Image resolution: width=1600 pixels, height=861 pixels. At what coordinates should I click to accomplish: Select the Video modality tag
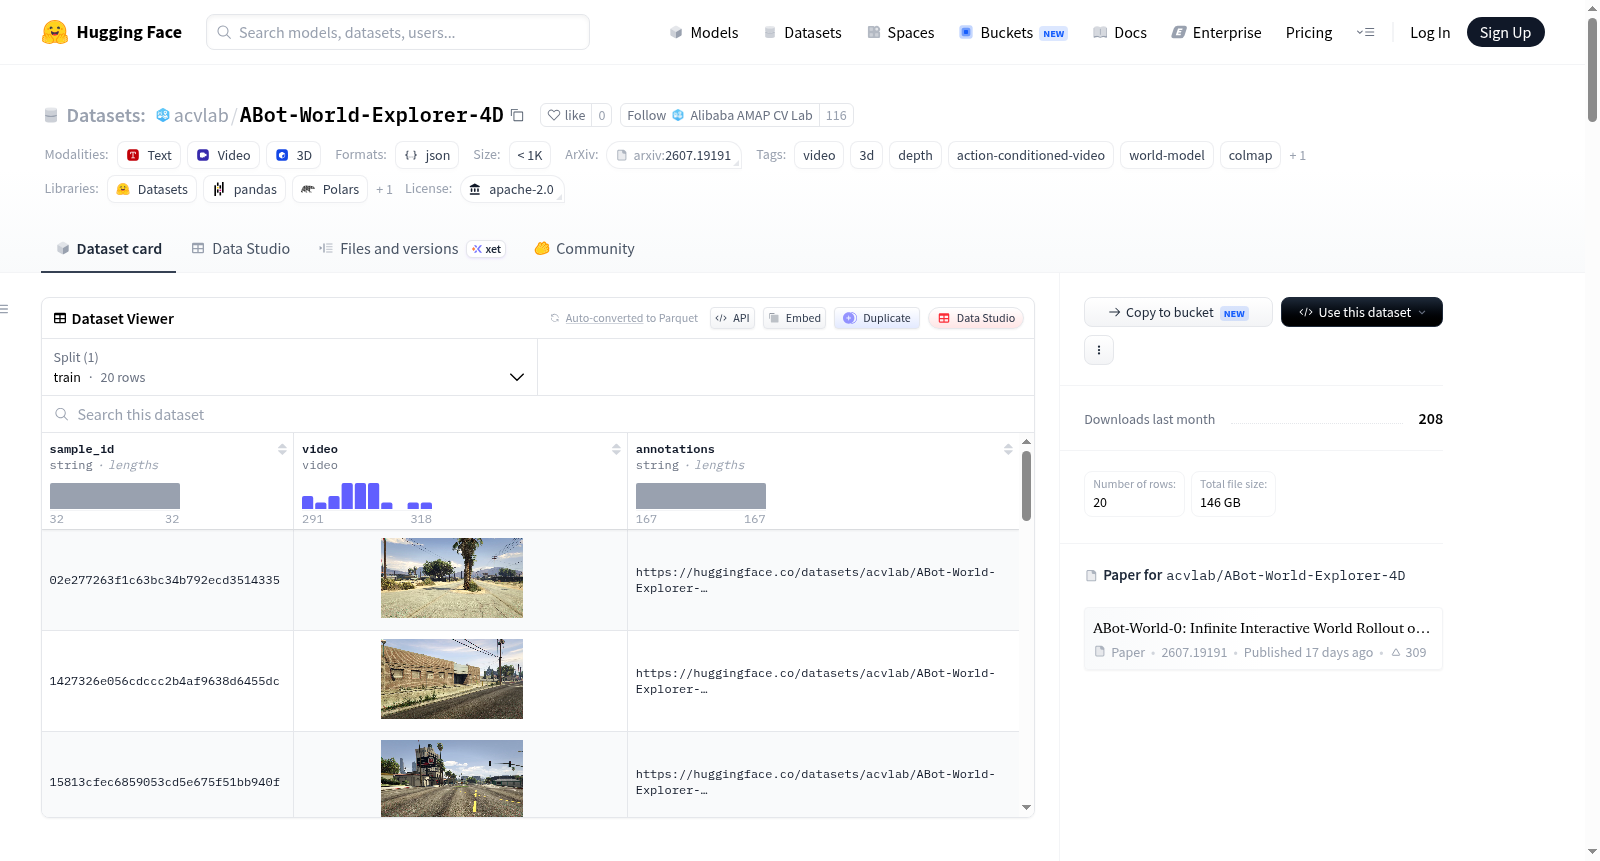[223, 155]
